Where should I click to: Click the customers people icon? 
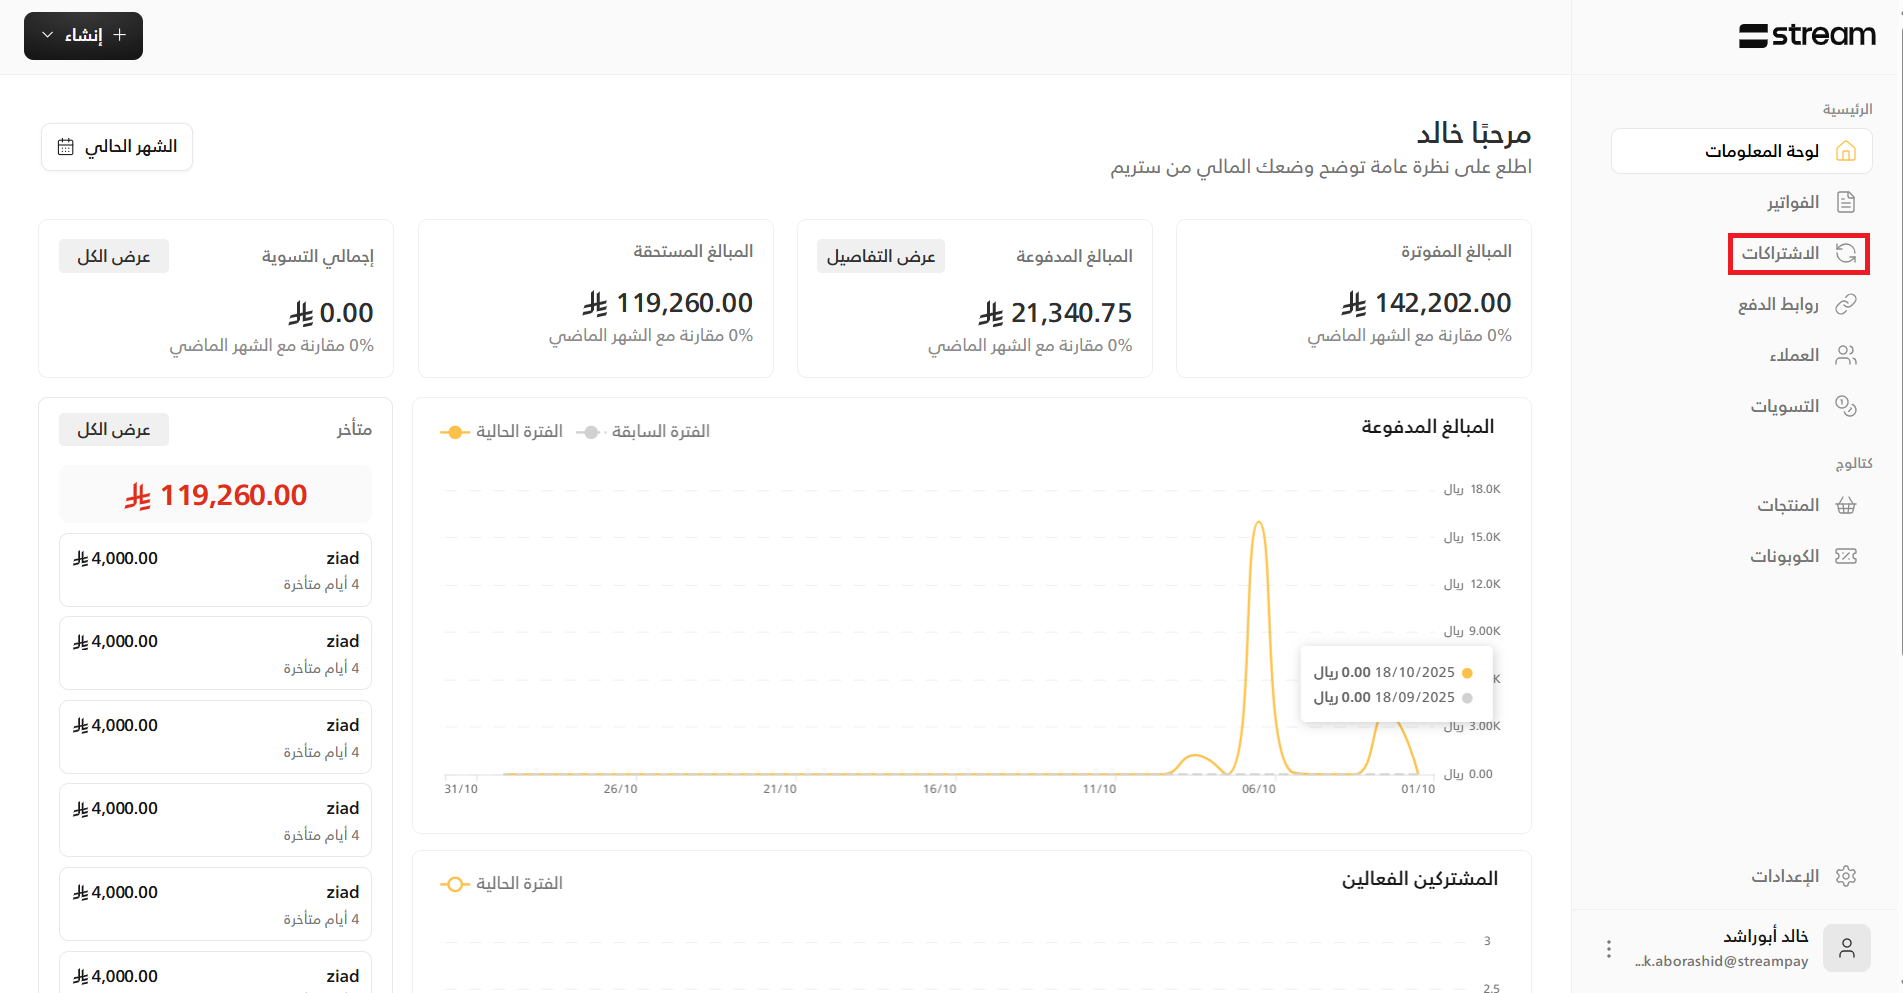point(1846,355)
